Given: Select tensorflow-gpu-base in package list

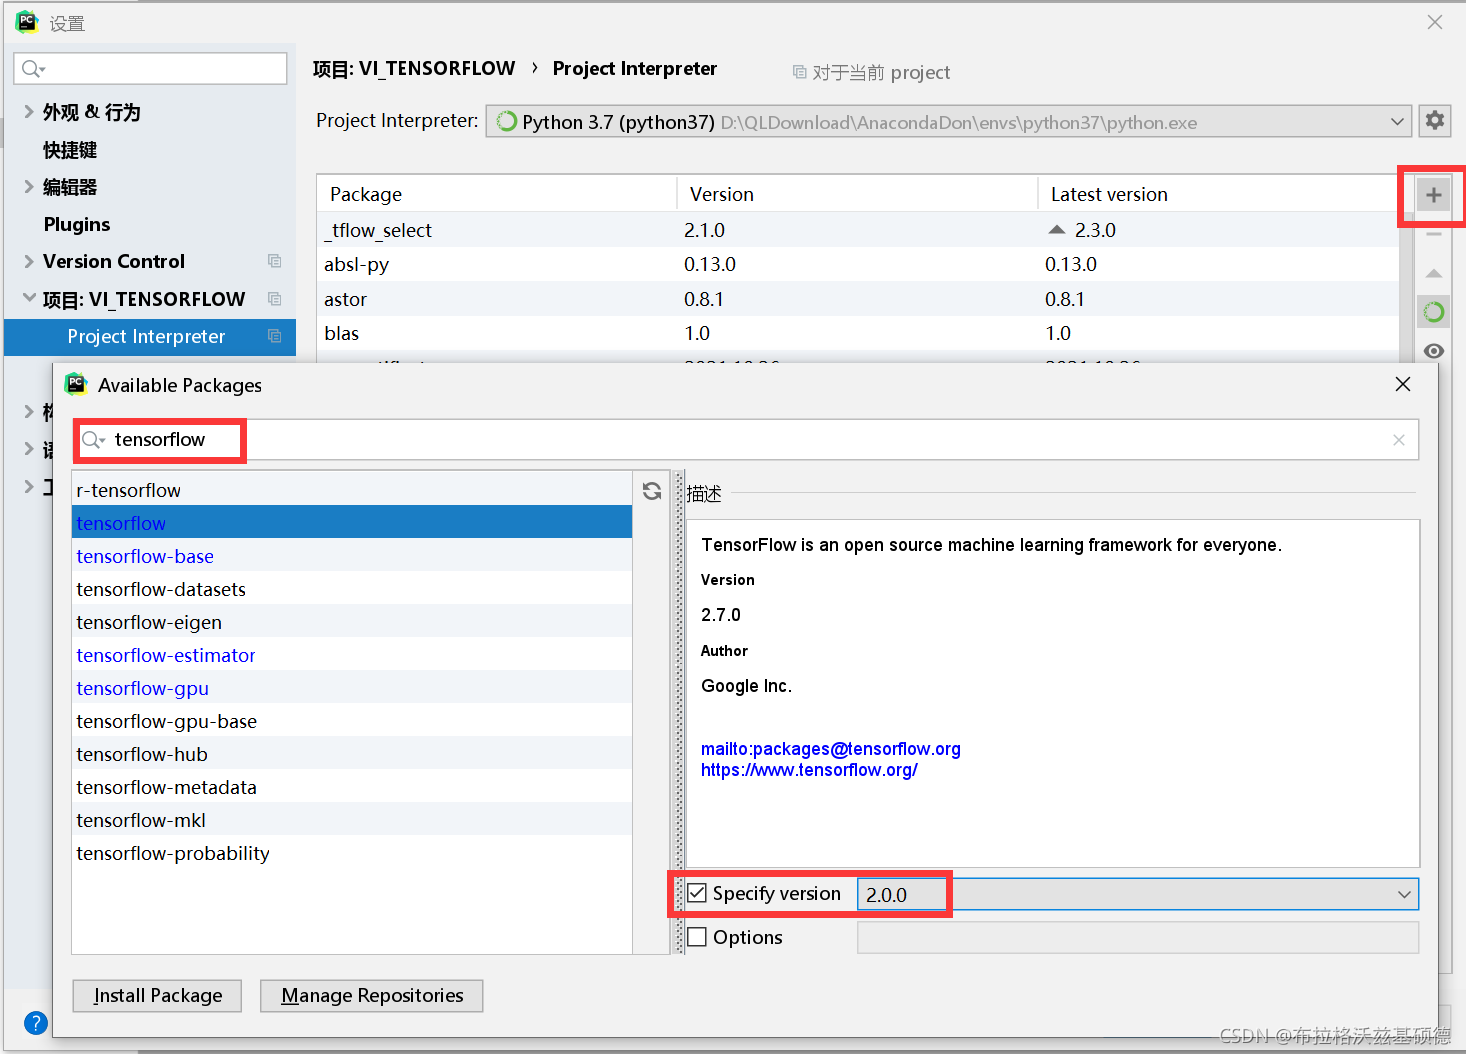Looking at the screenshot, I should (x=352, y=721).
